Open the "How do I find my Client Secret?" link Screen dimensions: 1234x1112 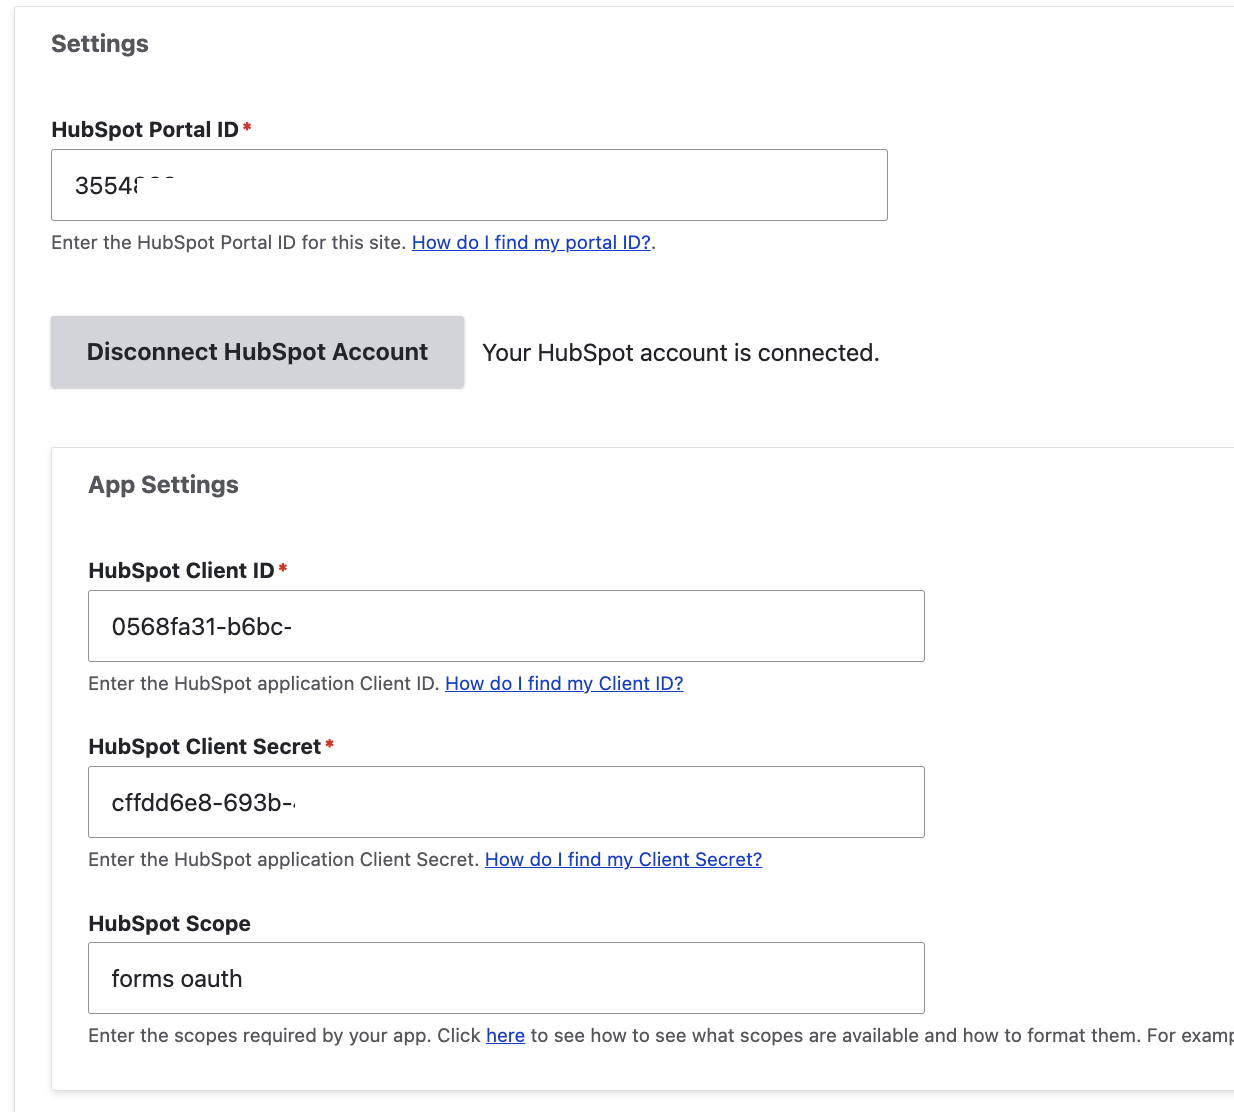622,859
